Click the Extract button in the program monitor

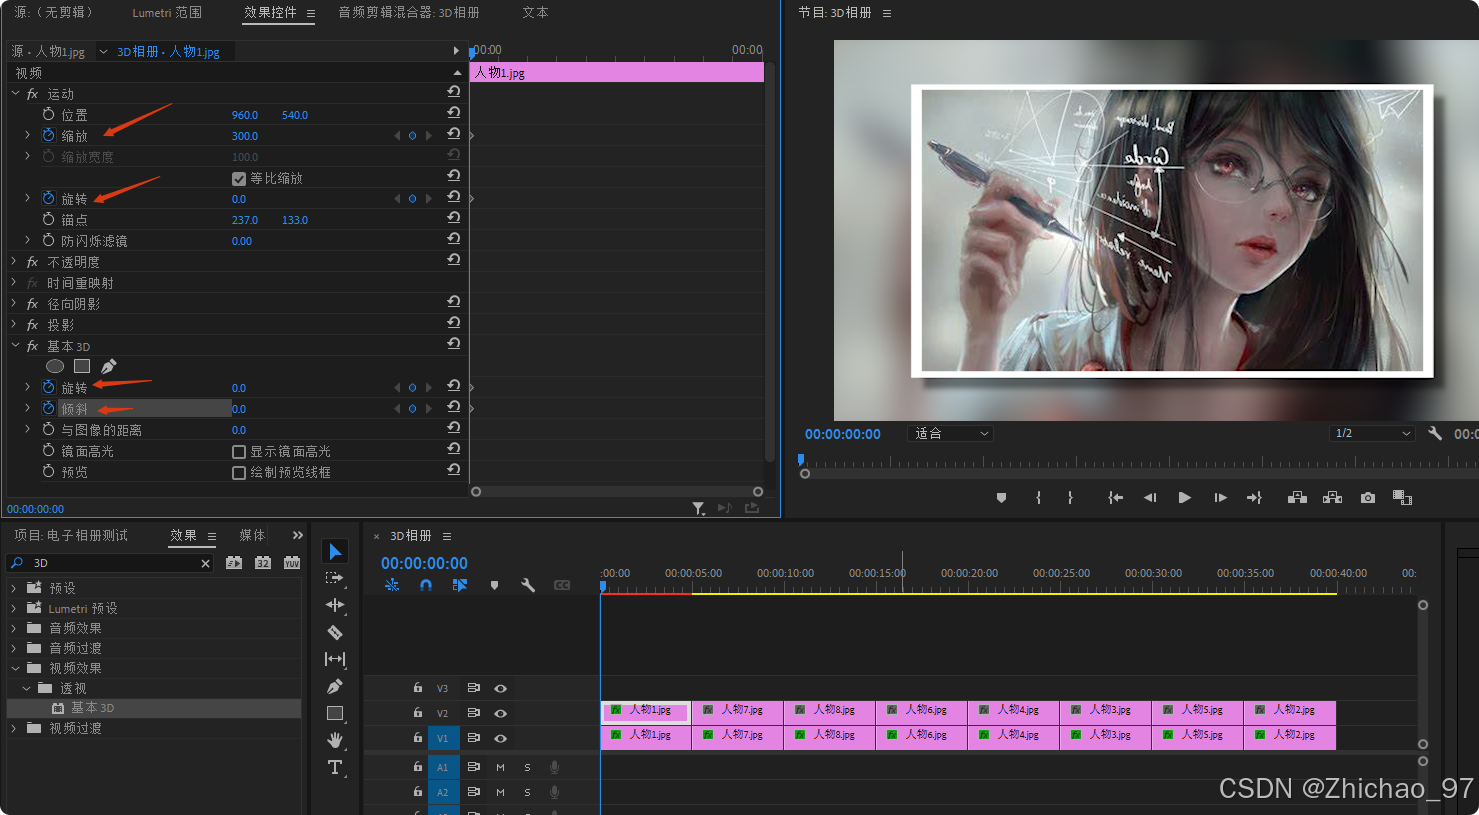pos(1332,498)
